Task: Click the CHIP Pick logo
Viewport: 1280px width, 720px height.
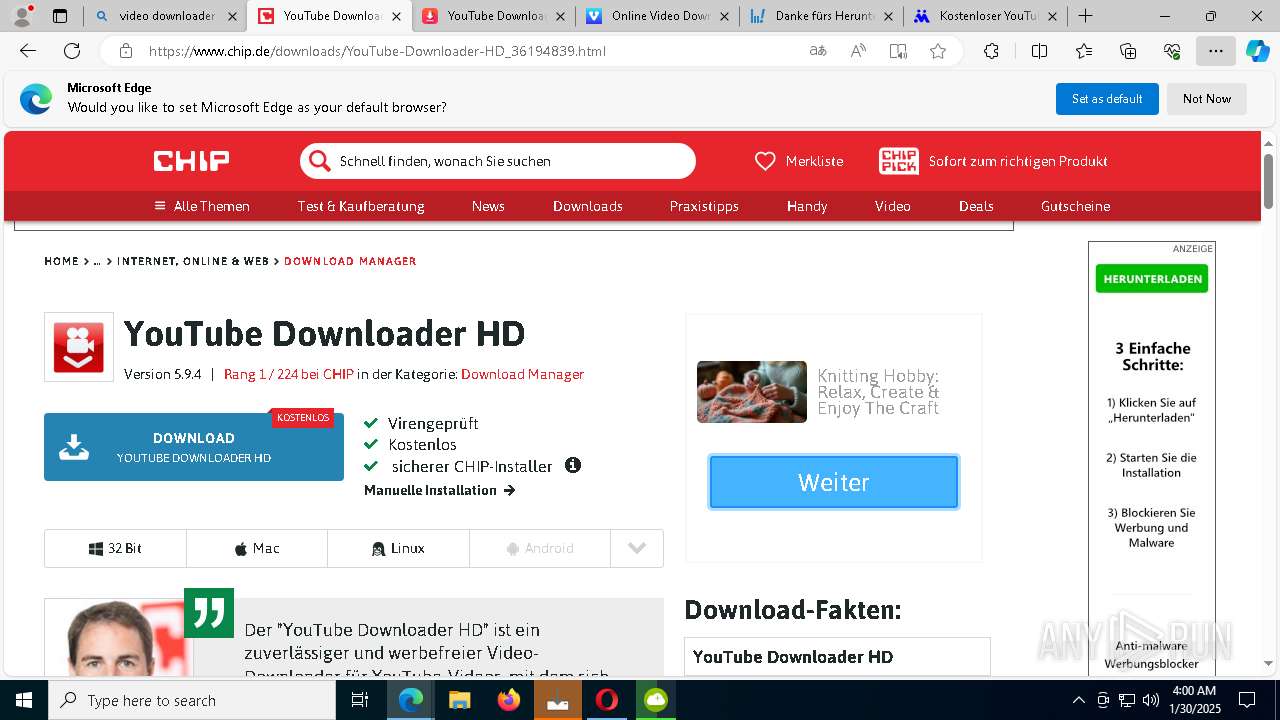Action: 898,161
